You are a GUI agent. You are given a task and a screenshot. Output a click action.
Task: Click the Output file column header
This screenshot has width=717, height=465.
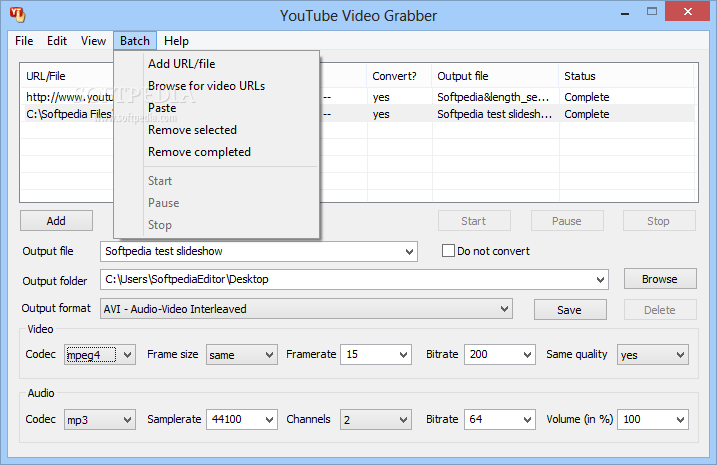(x=495, y=76)
